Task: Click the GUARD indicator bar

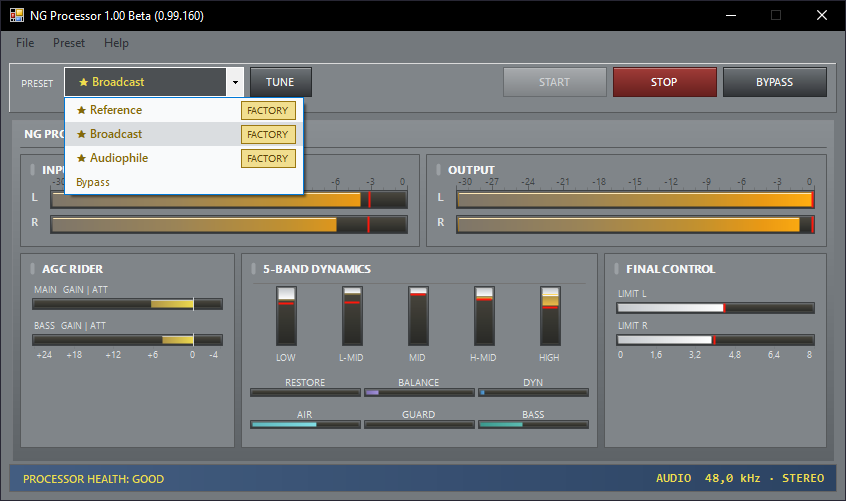Action: [419, 424]
